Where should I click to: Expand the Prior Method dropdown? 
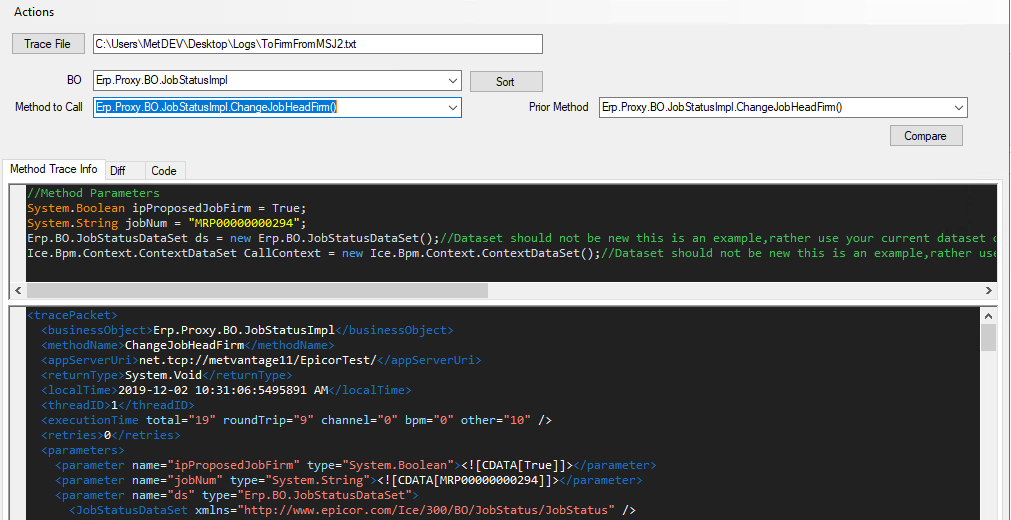(x=958, y=108)
